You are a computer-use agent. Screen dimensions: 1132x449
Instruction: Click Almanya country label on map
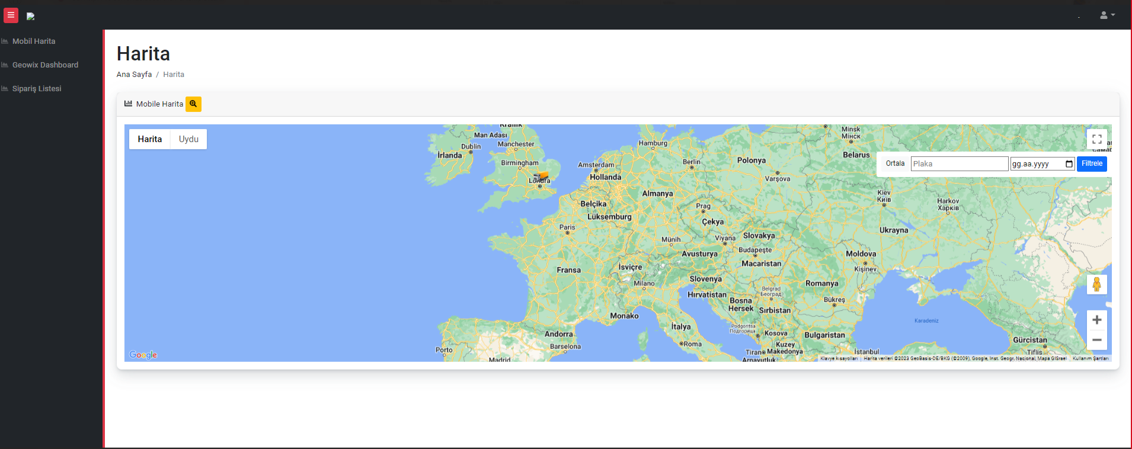click(x=658, y=193)
